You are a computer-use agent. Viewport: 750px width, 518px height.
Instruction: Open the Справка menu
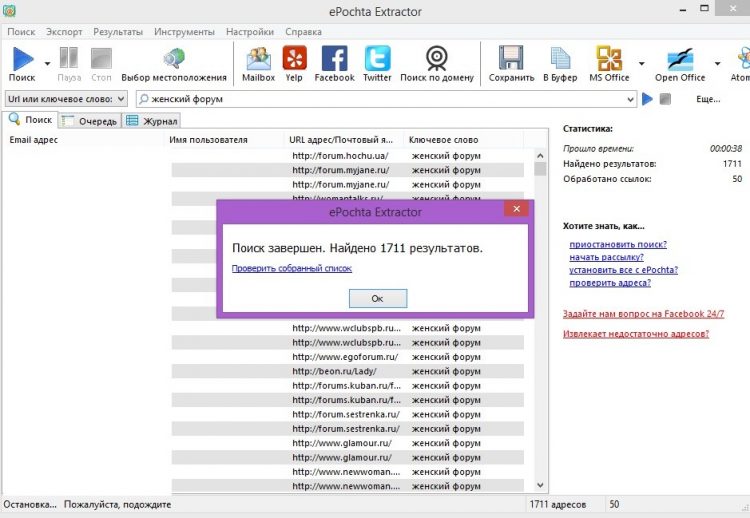pos(303,32)
